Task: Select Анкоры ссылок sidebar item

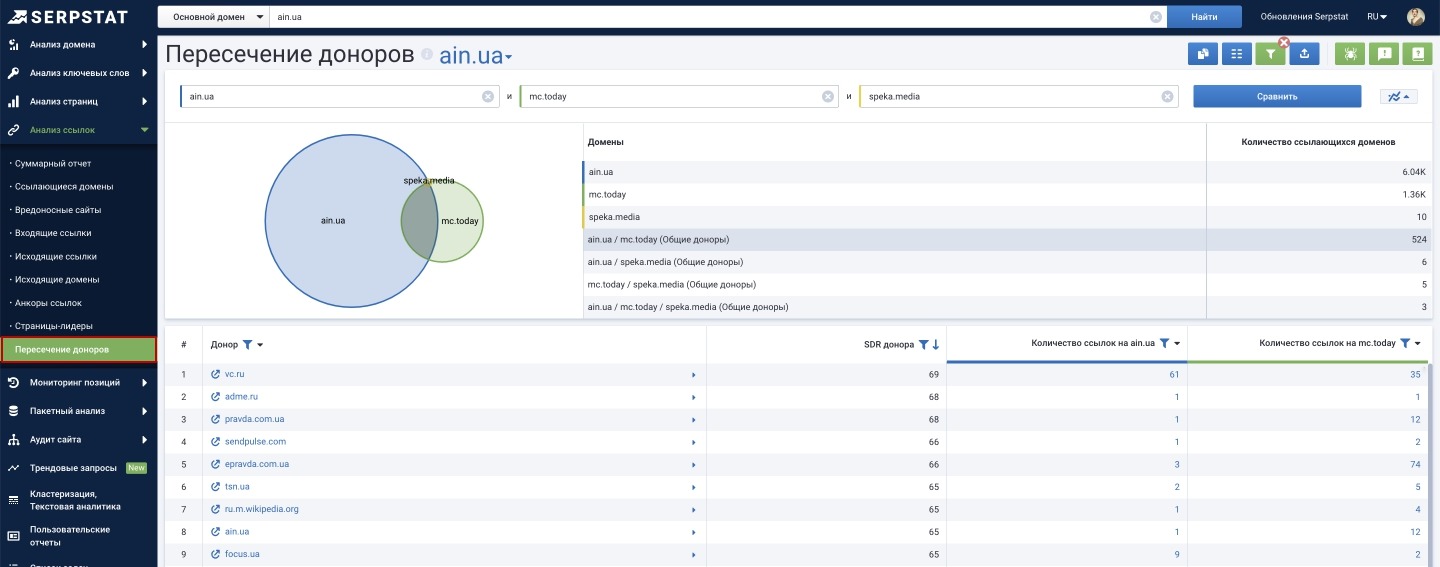Action: (x=48, y=302)
